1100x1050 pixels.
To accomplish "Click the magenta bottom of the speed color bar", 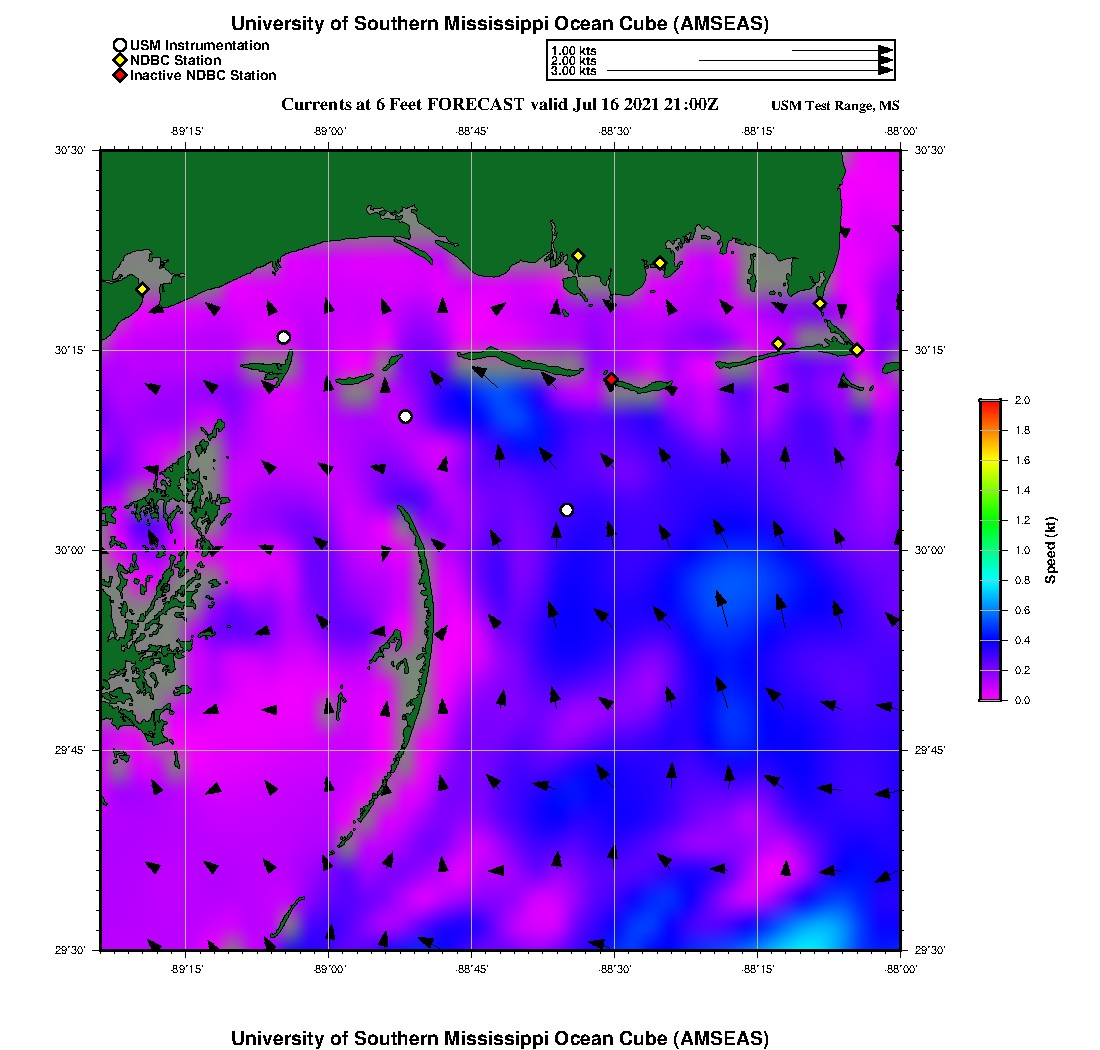I will (x=990, y=694).
